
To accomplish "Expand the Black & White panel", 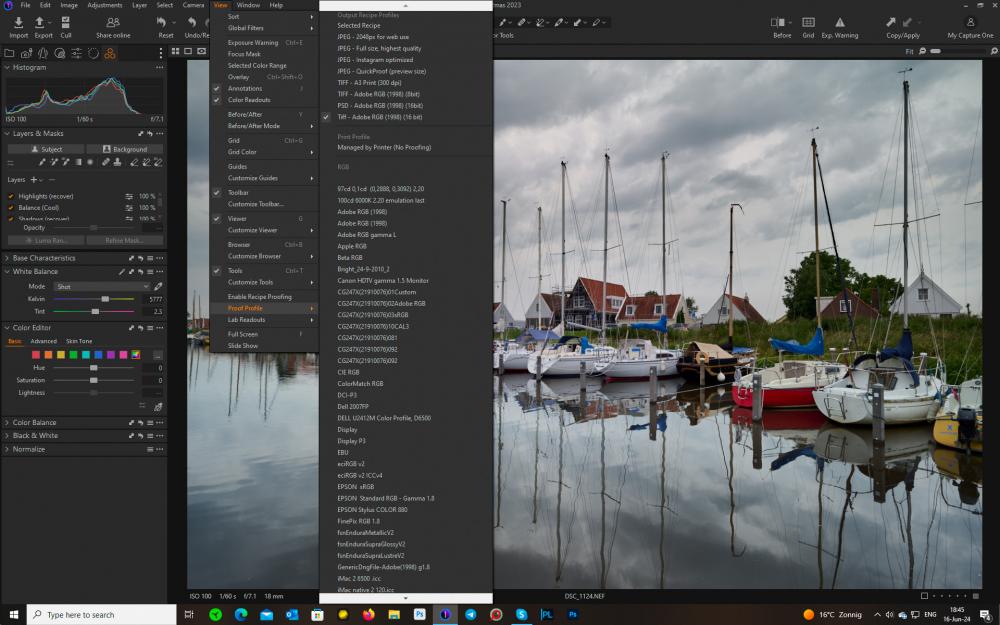I will click(7, 436).
